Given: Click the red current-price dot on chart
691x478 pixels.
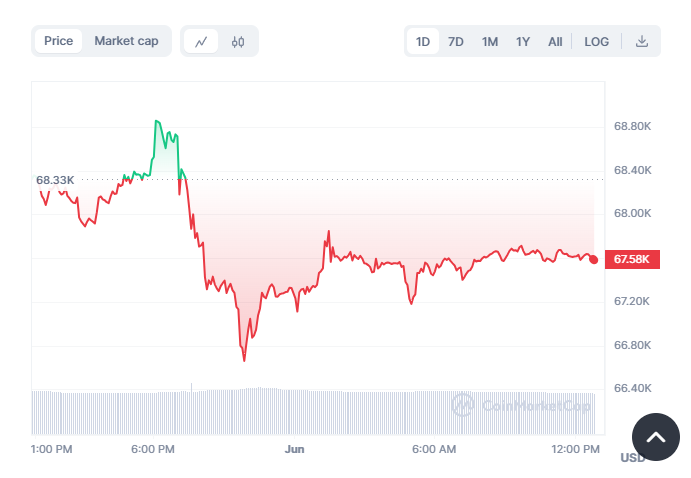Looking at the screenshot, I should 594,259.
